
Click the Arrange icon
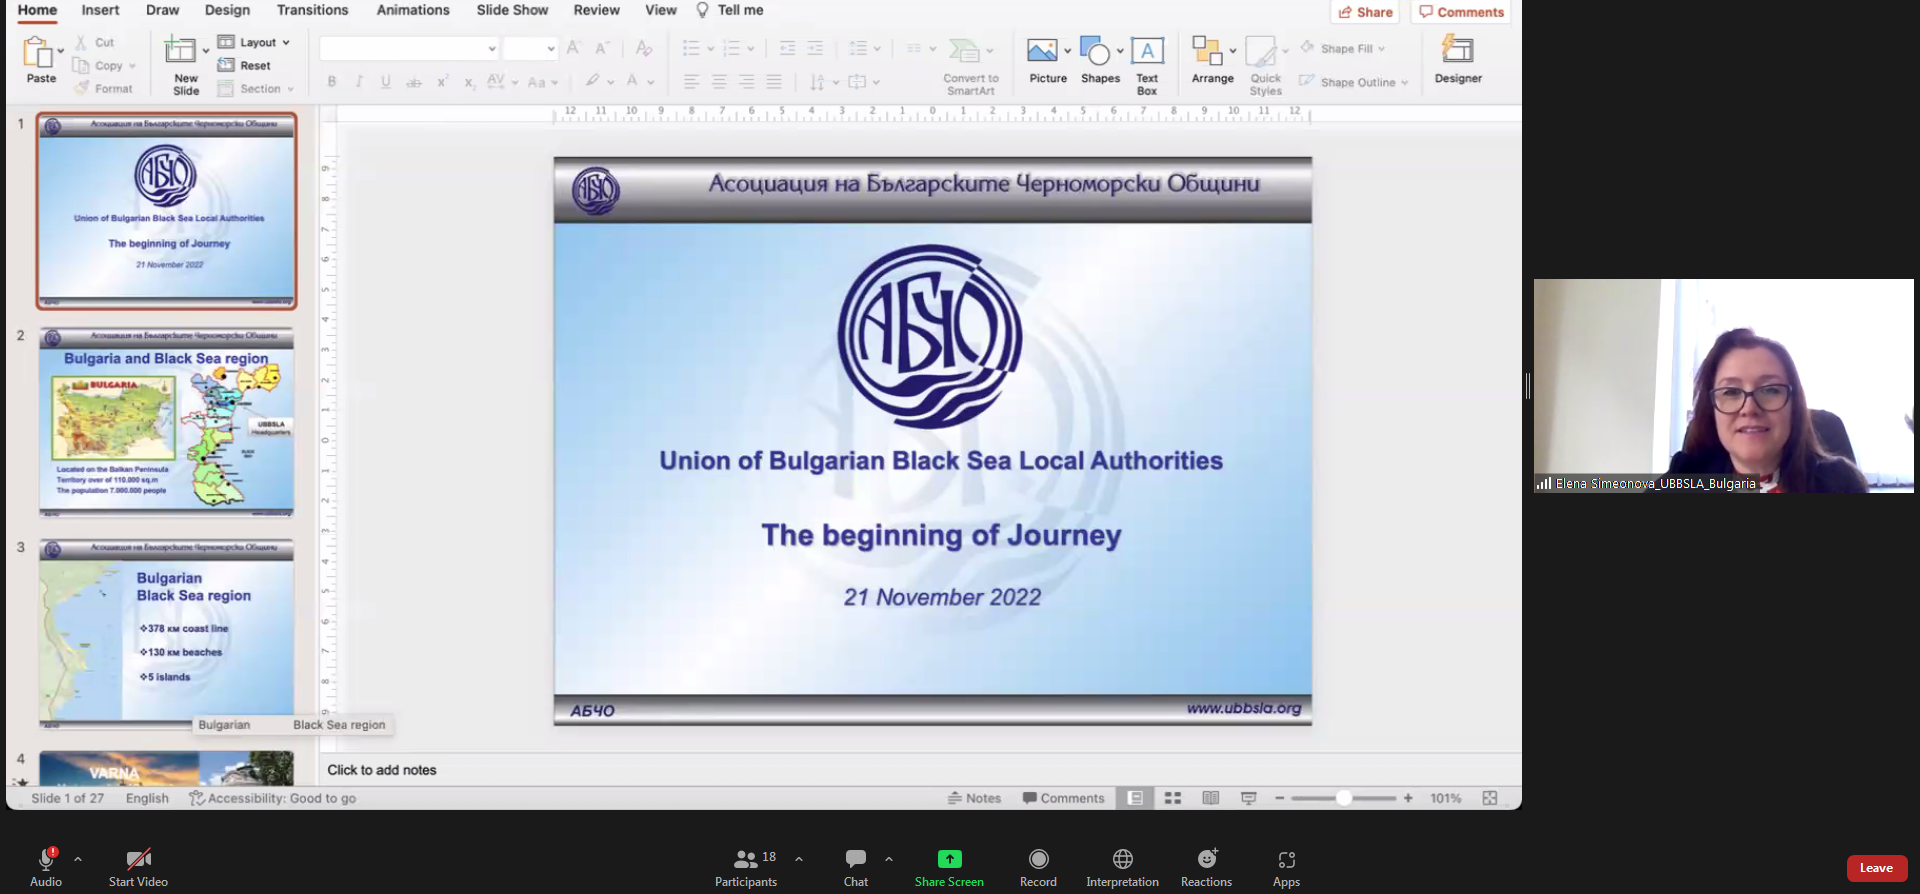click(1207, 50)
